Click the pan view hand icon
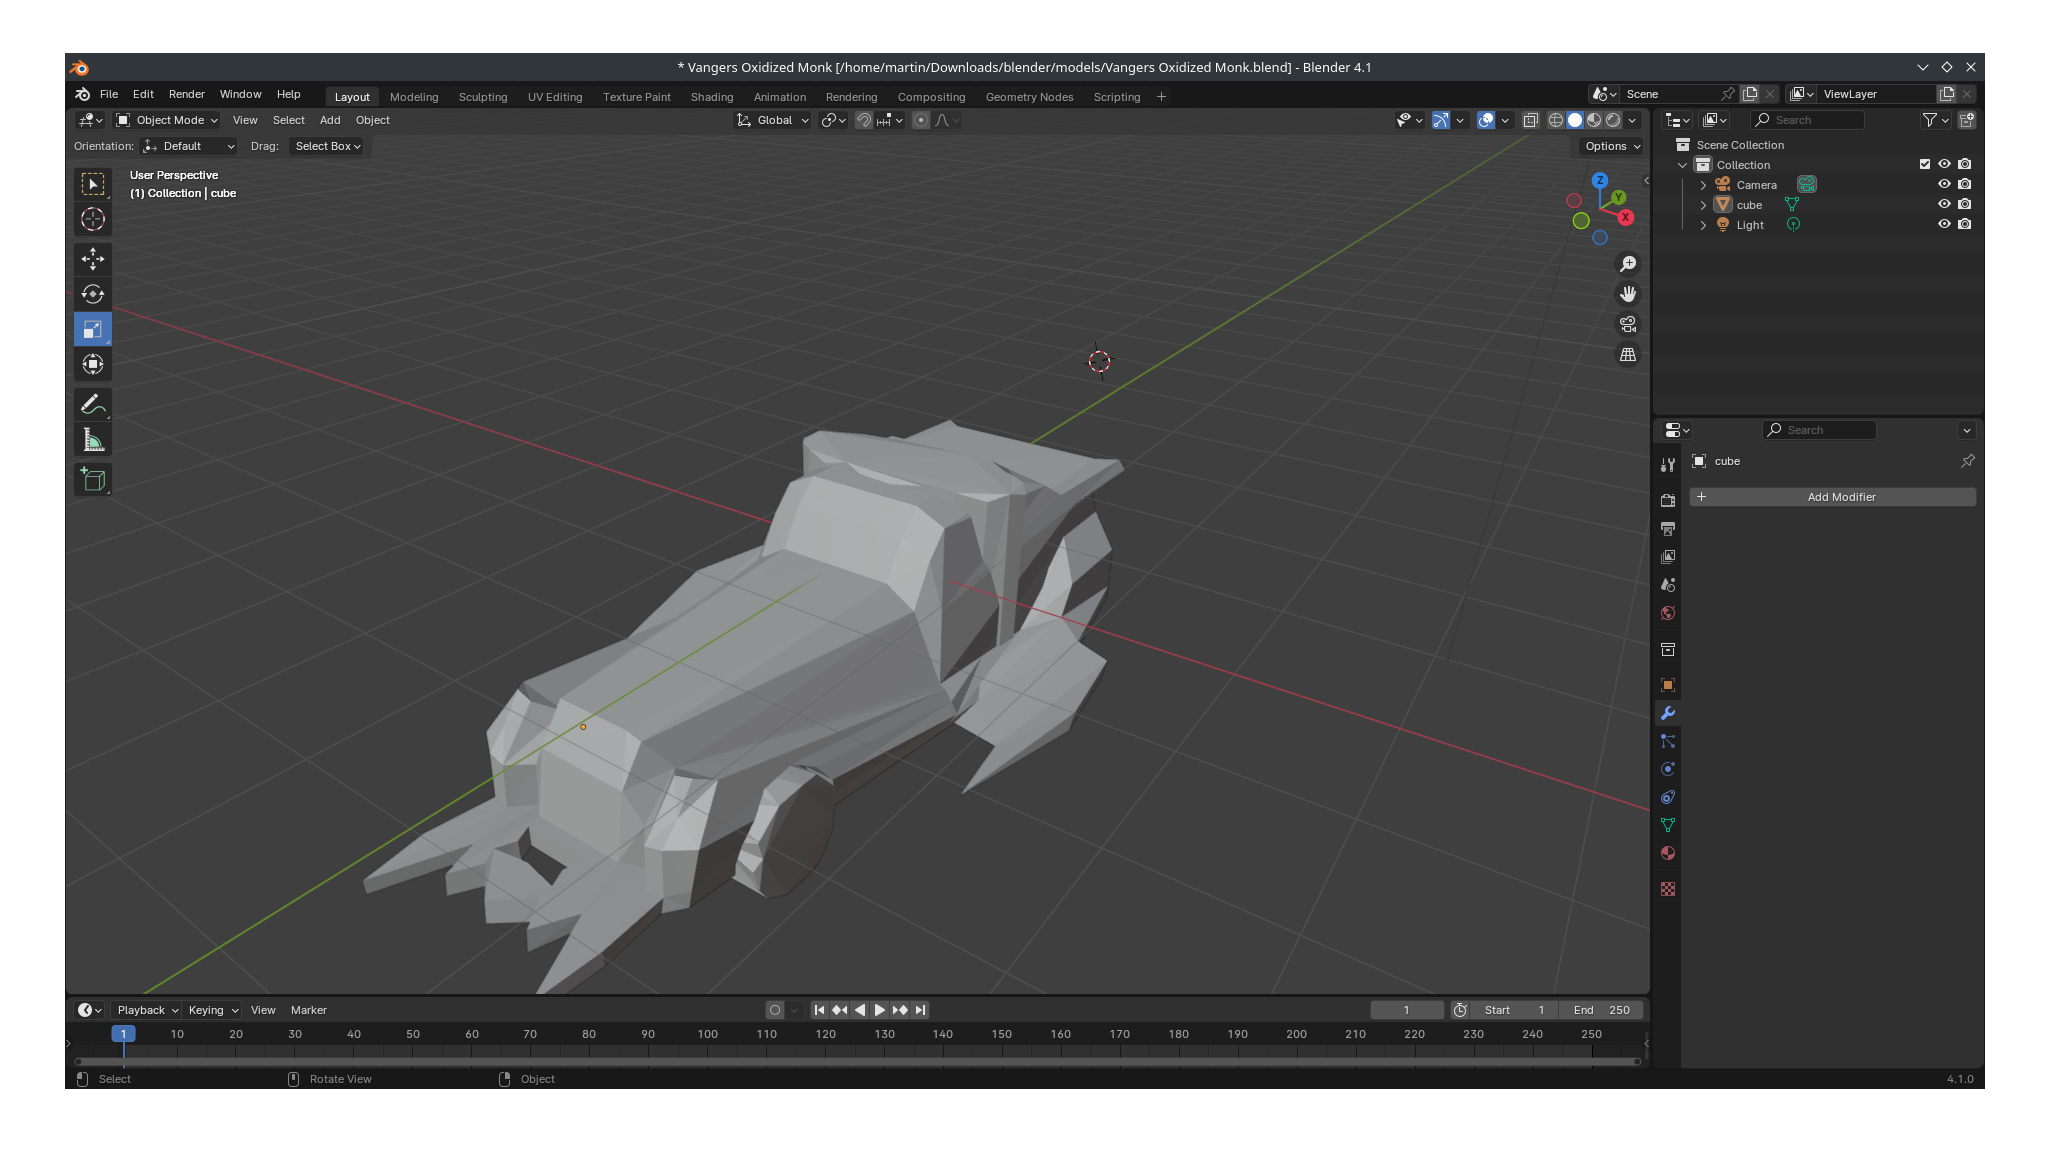 tap(1628, 294)
